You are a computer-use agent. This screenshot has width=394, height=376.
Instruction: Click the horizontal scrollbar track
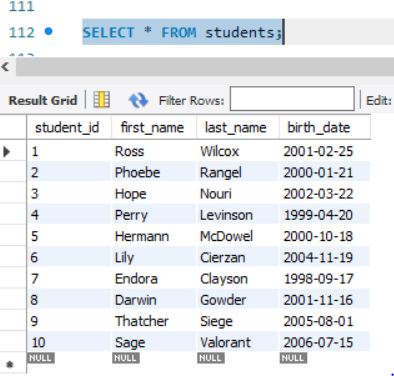coord(205,67)
